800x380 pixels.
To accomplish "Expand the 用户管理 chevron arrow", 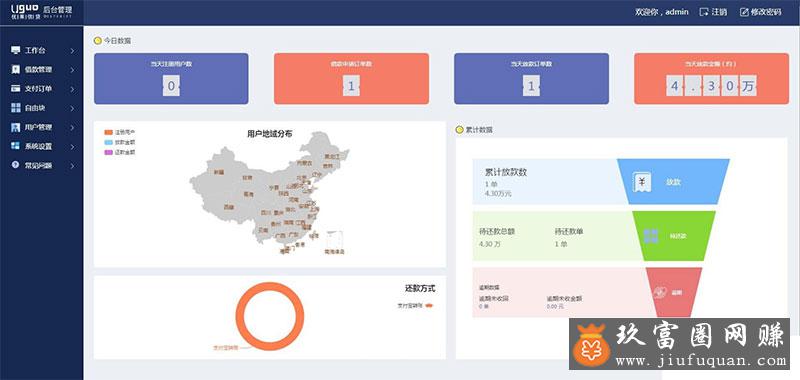I will coord(72,127).
